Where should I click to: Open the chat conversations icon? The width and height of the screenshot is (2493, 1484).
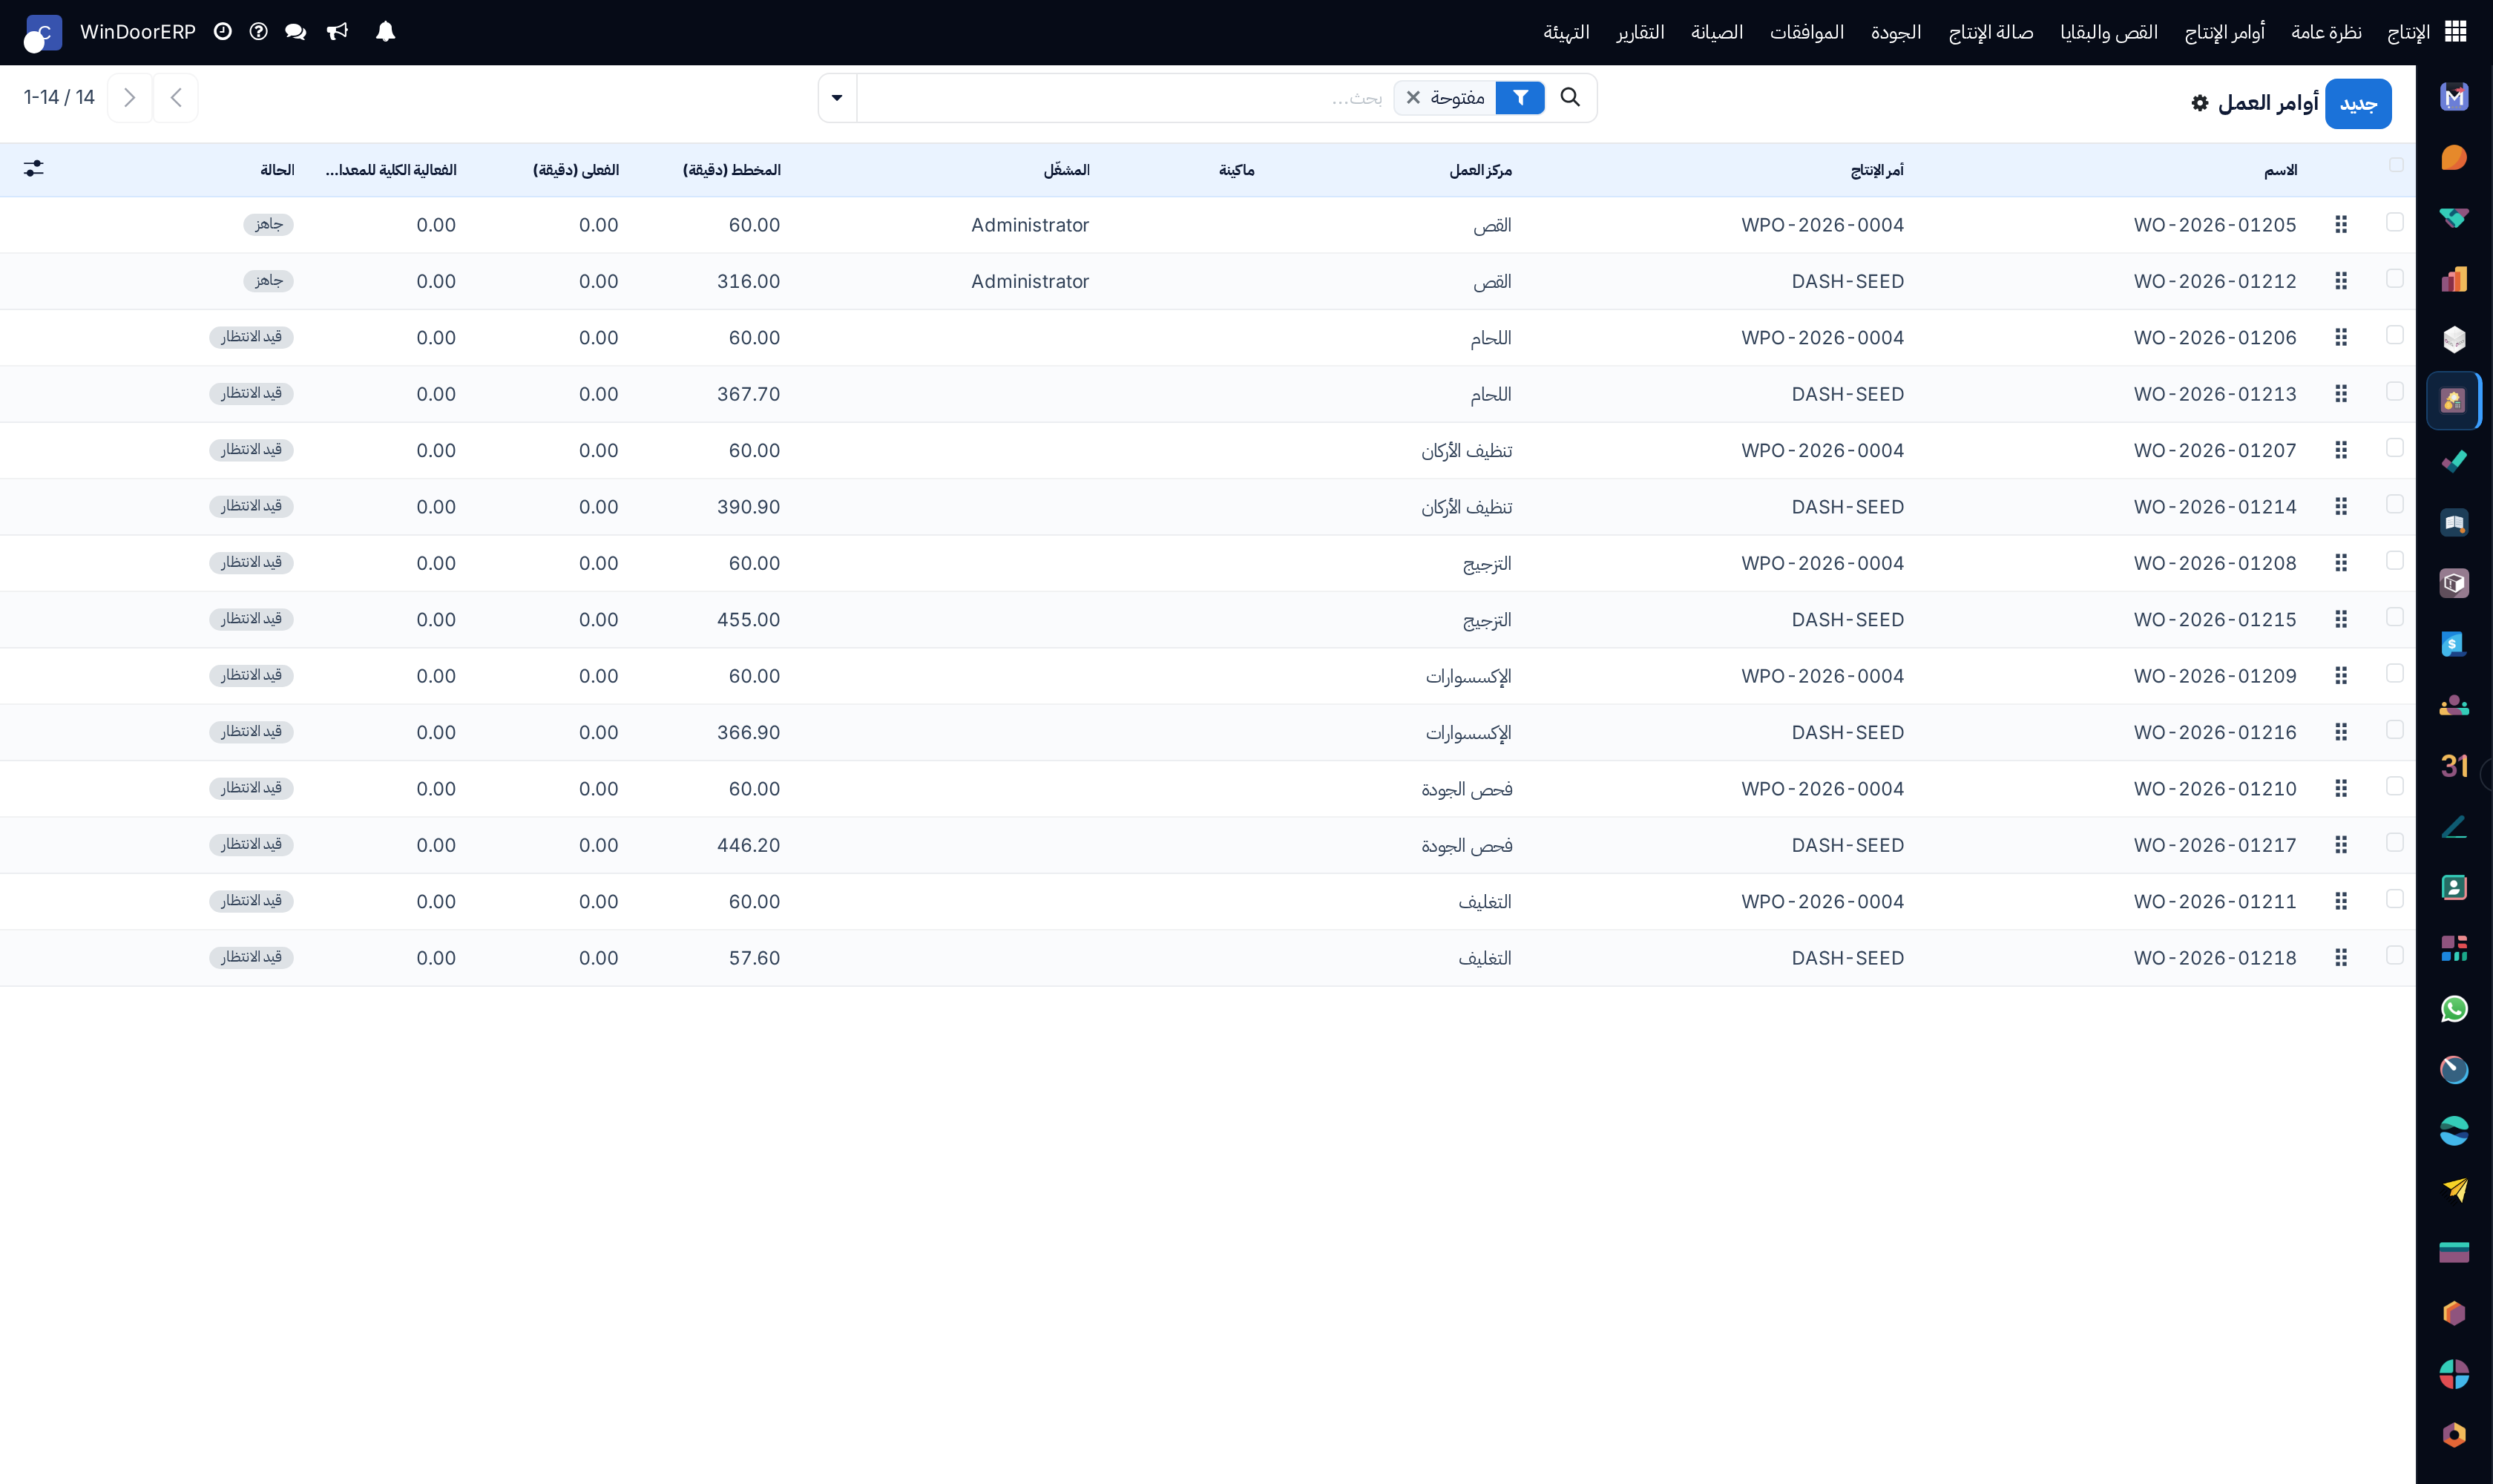tap(295, 32)
